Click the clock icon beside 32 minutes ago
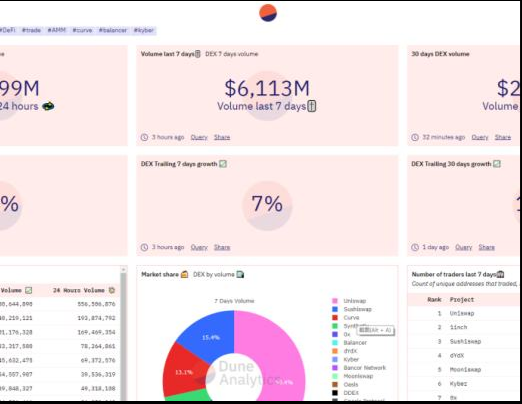Screen dimensions: 522x404 point(415,137)
